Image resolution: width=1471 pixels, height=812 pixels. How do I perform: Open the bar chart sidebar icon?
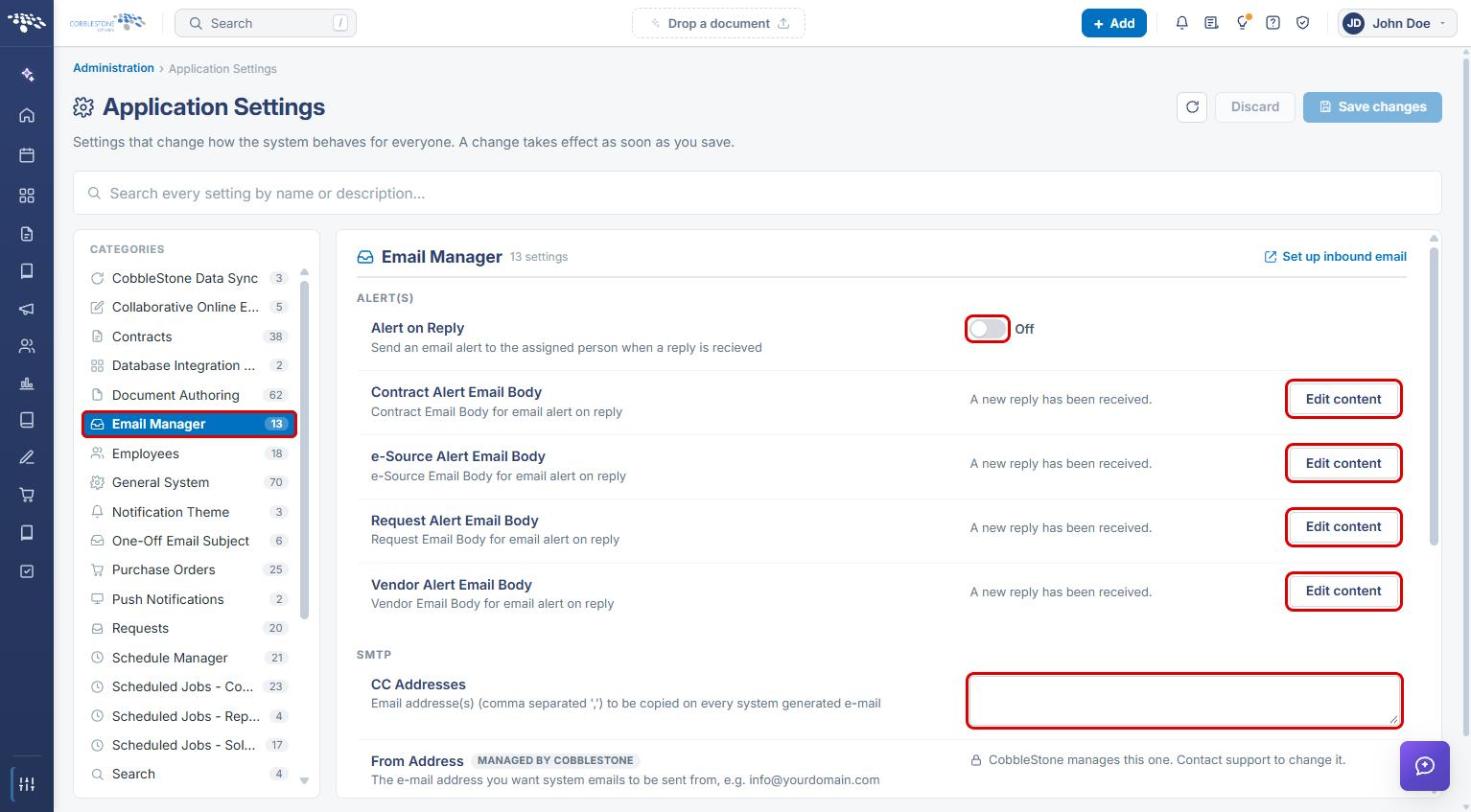(27, 383)
